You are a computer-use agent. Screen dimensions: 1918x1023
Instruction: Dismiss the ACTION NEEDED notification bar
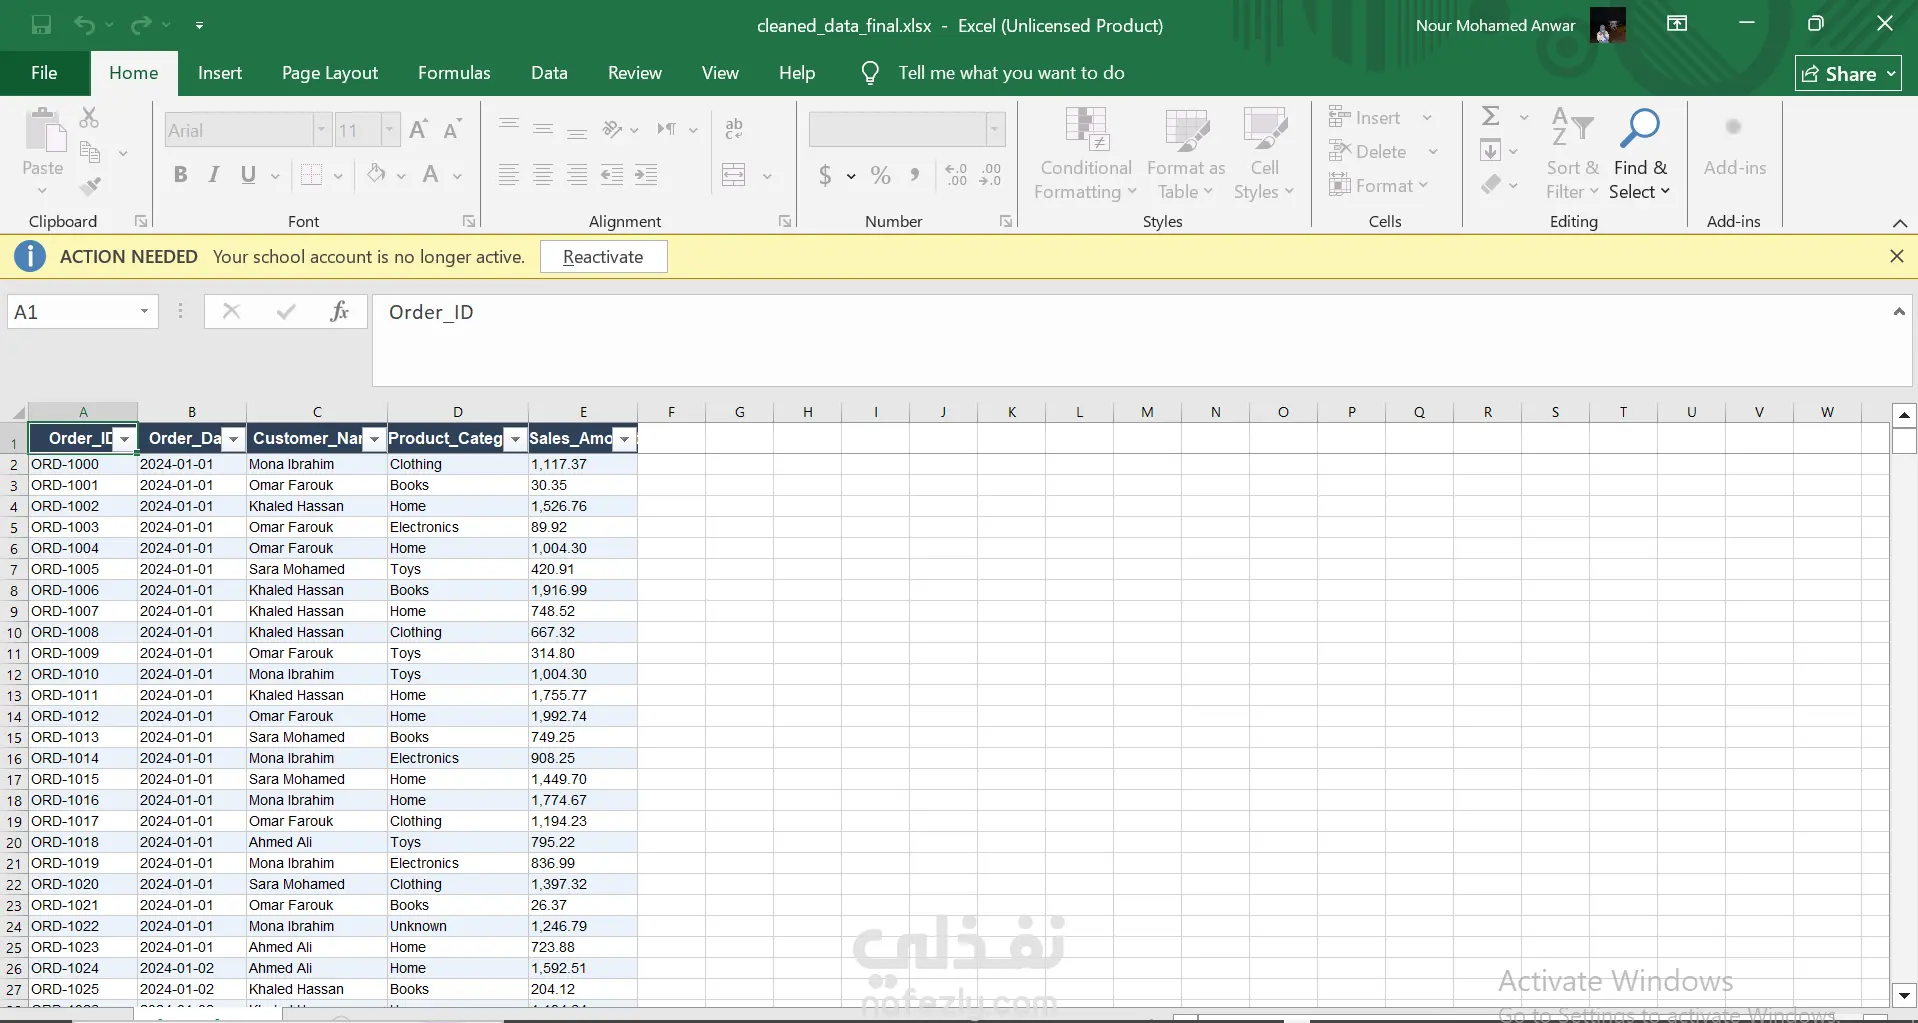(x=1897, y=257)
